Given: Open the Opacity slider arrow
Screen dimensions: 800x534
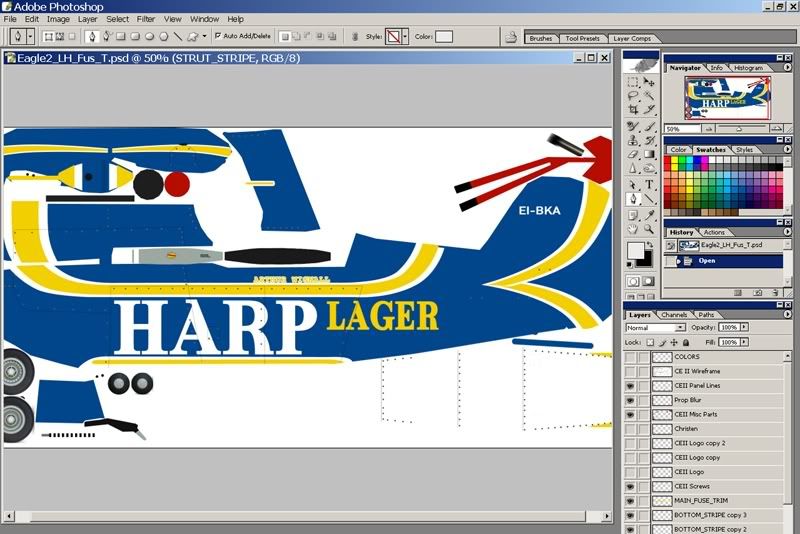Looking at the screenshot, I should [x=744, y=327].
